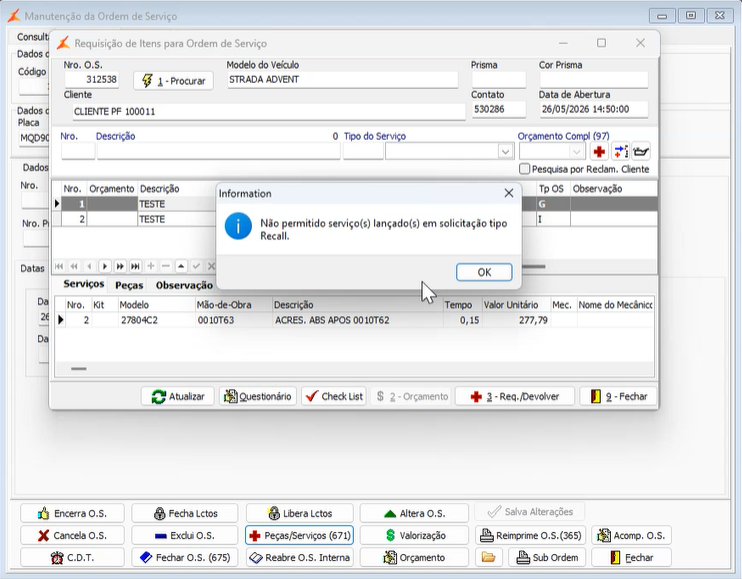Click Exclui O.S. button
The image size is (742, 579).
(185, 535)
